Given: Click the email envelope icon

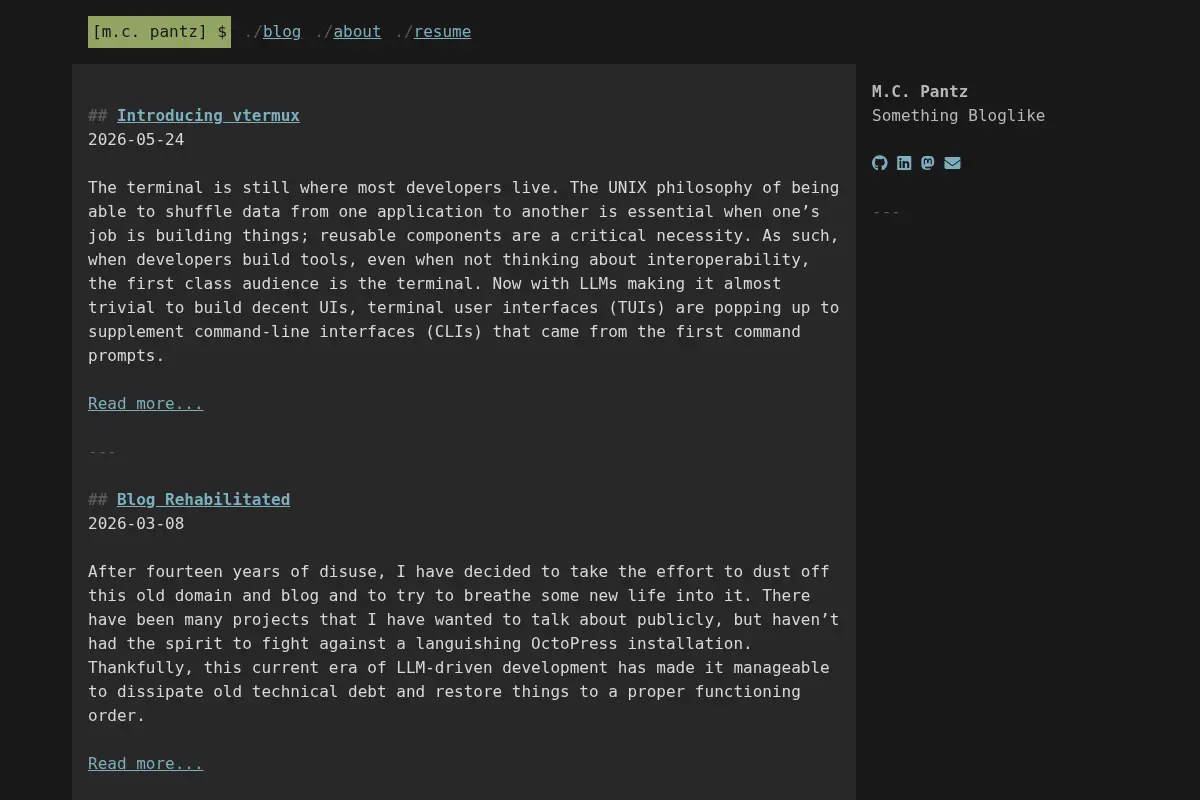Looking at the screenshot, I should (952, 163).
